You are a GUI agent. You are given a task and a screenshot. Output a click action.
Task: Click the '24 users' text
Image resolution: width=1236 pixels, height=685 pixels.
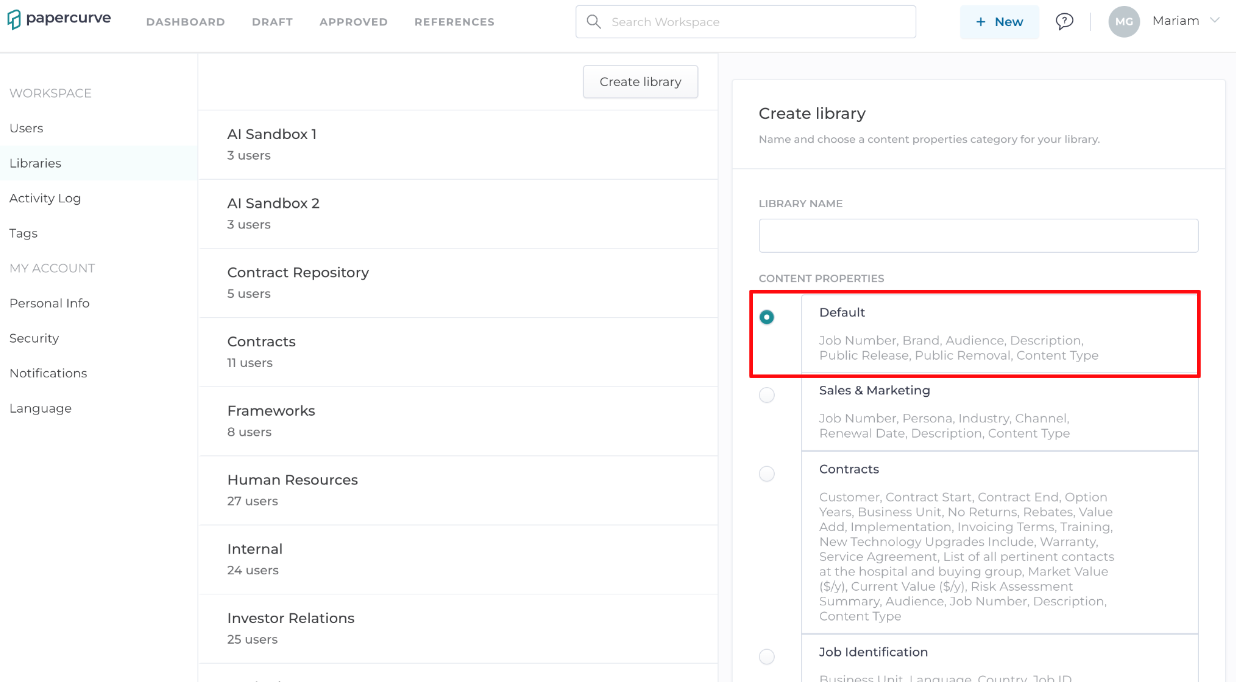point(253,570)
